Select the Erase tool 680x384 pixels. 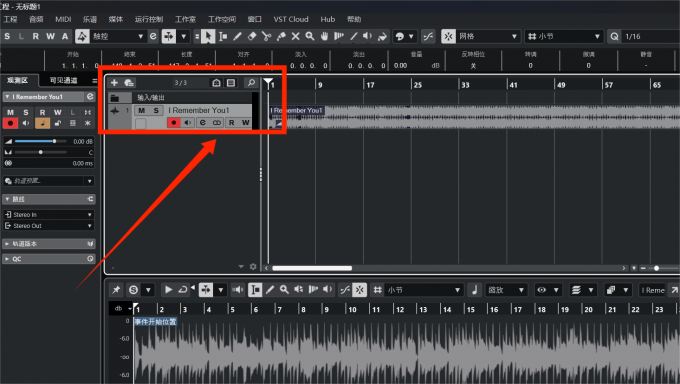coord(252,36)
